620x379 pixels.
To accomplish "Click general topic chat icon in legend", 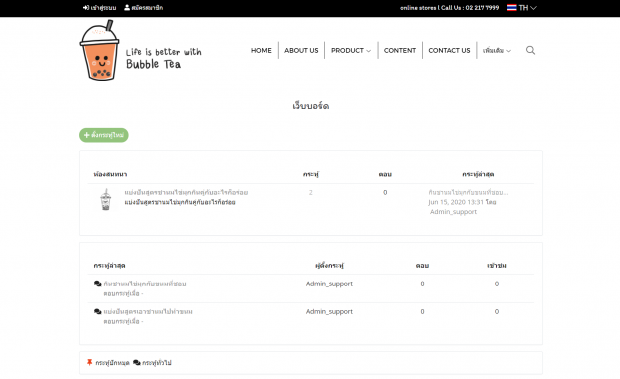I will [x=137, y=362].
